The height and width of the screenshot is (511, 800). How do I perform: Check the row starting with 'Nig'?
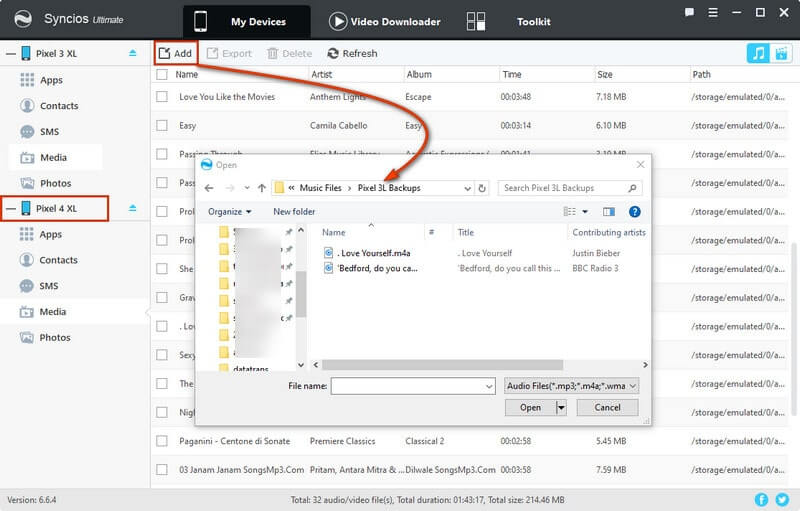tap(162, 412)
